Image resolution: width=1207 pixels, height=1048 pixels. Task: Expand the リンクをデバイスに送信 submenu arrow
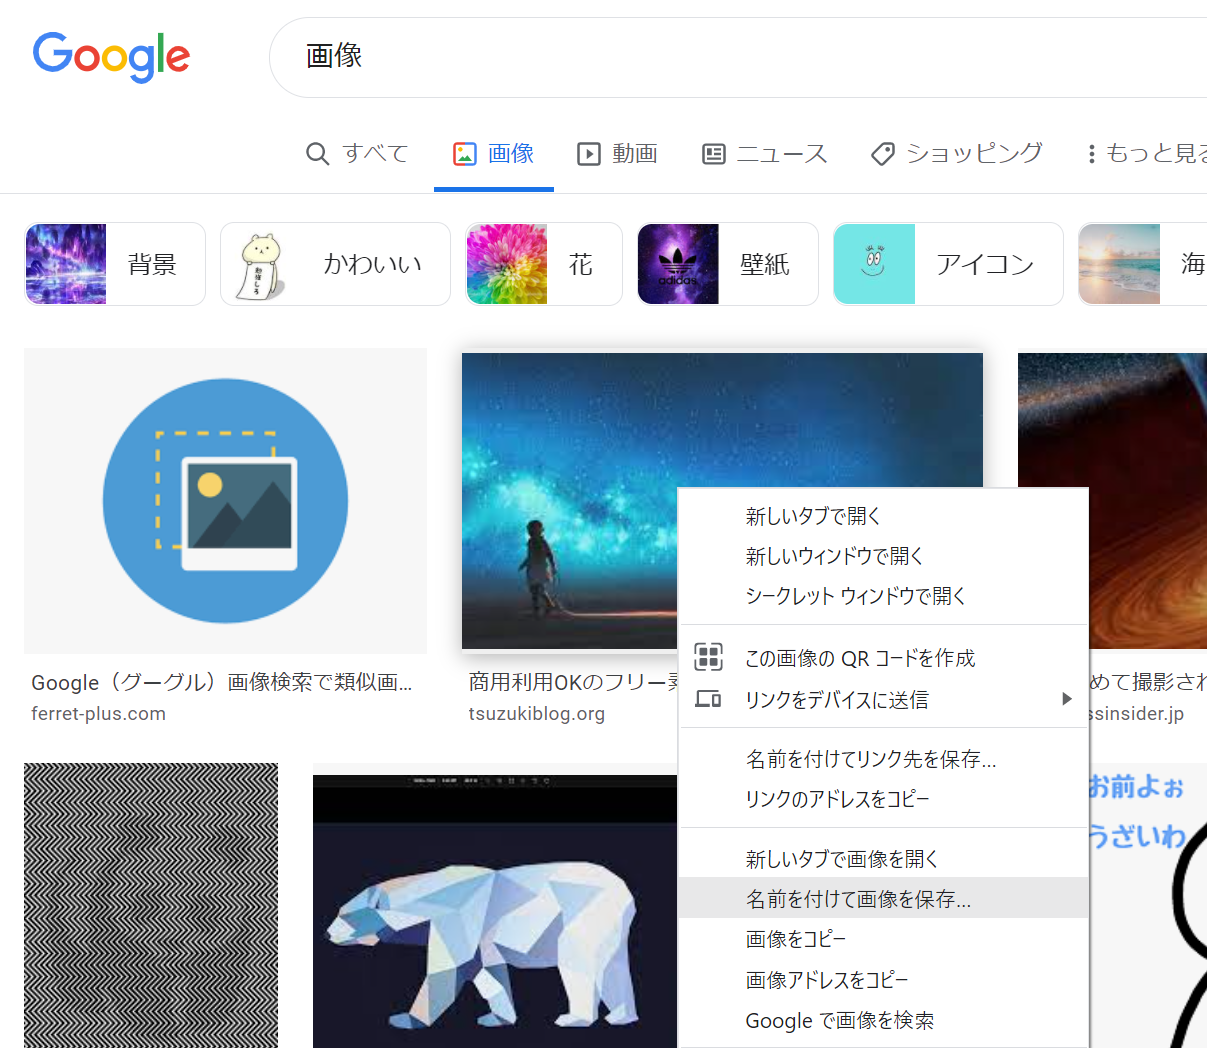point(1066,699)
